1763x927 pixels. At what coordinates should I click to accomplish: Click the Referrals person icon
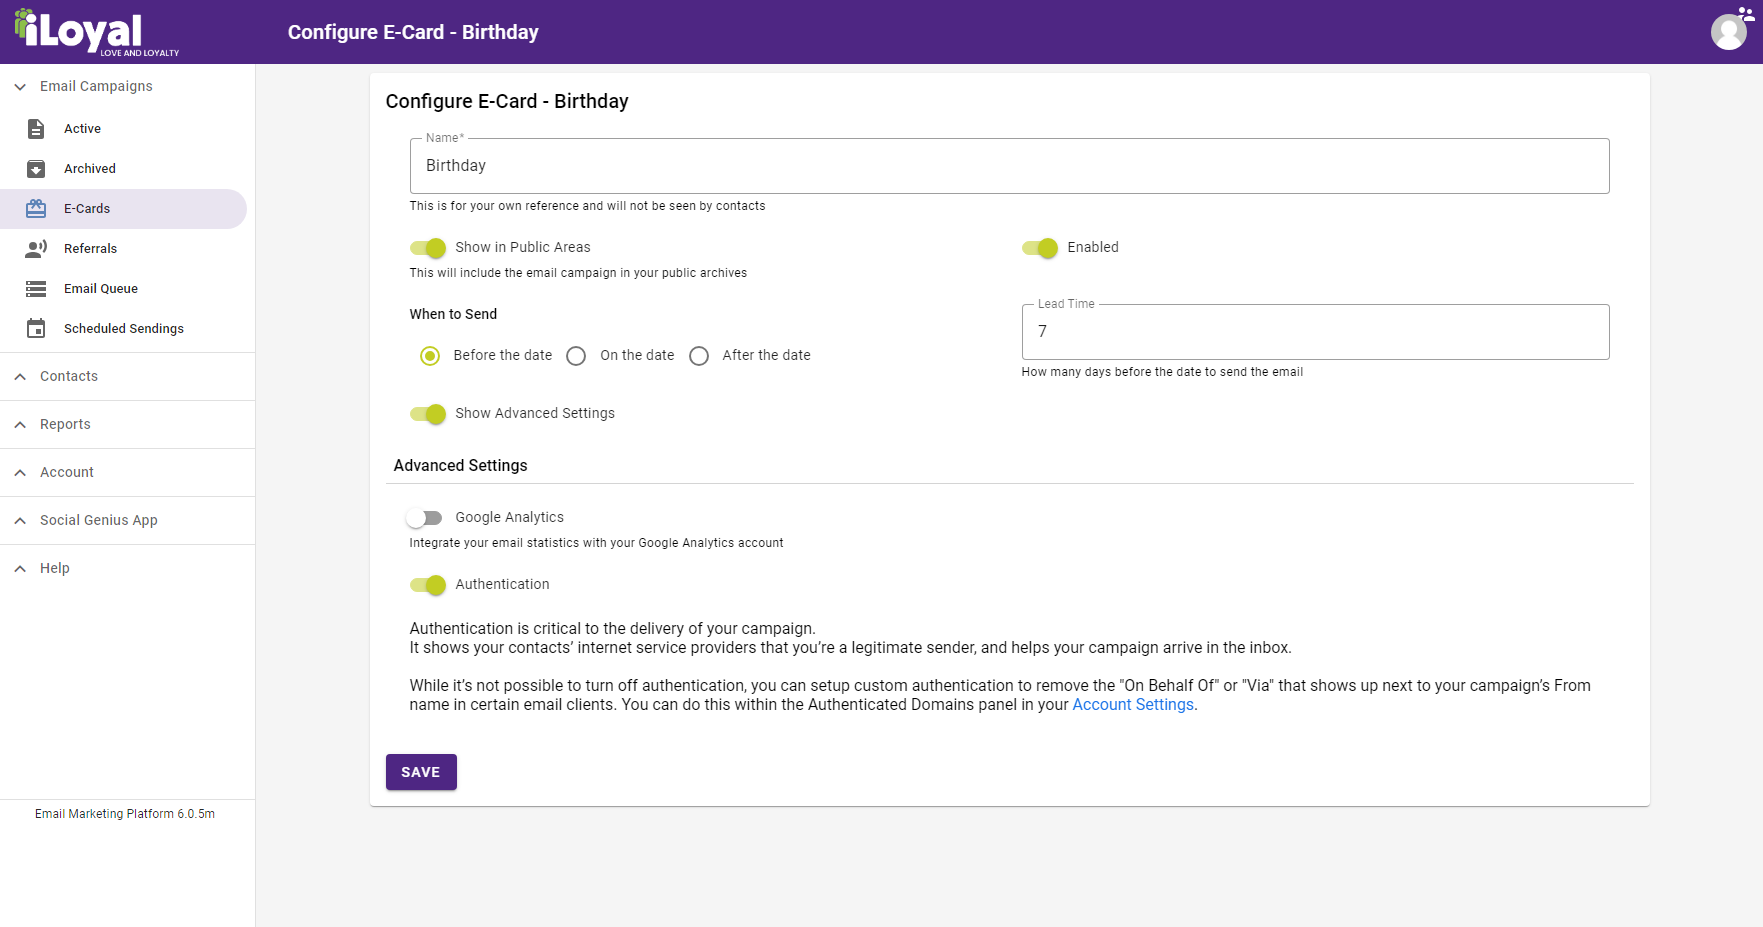pos(36,249)
